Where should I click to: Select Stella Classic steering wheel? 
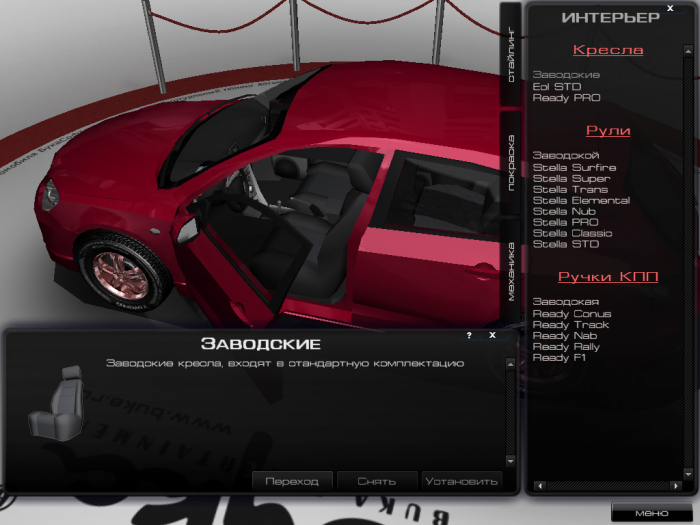572,233
